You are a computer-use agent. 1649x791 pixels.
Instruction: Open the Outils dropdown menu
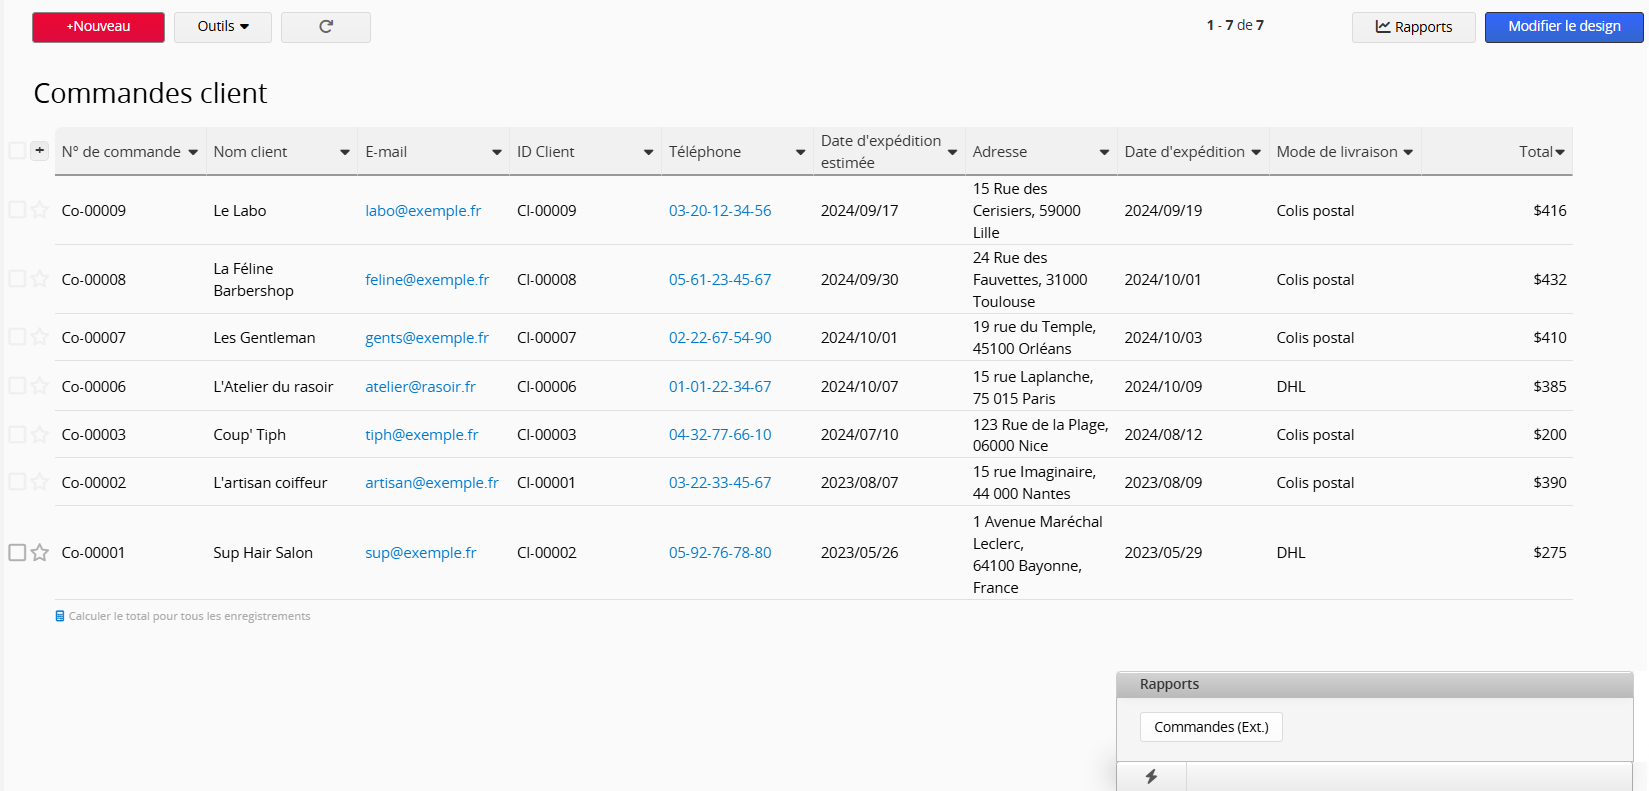pos(222,27)
